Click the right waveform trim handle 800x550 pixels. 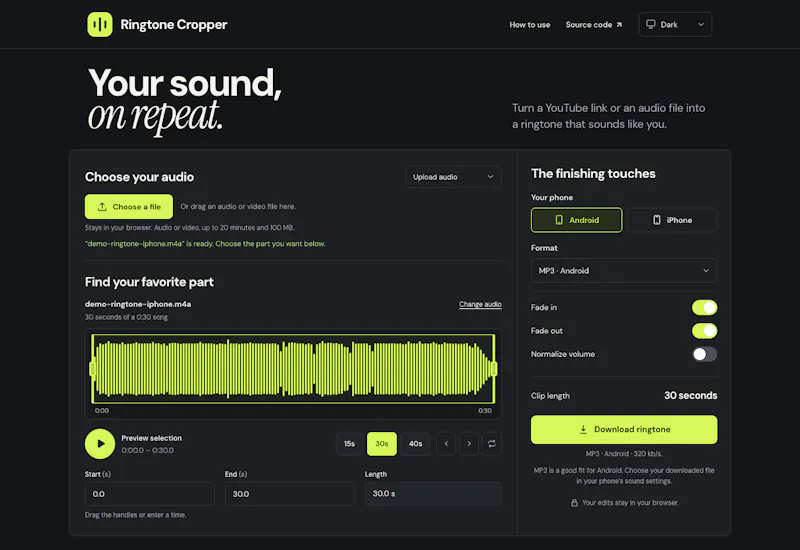(x=493, y=369)
